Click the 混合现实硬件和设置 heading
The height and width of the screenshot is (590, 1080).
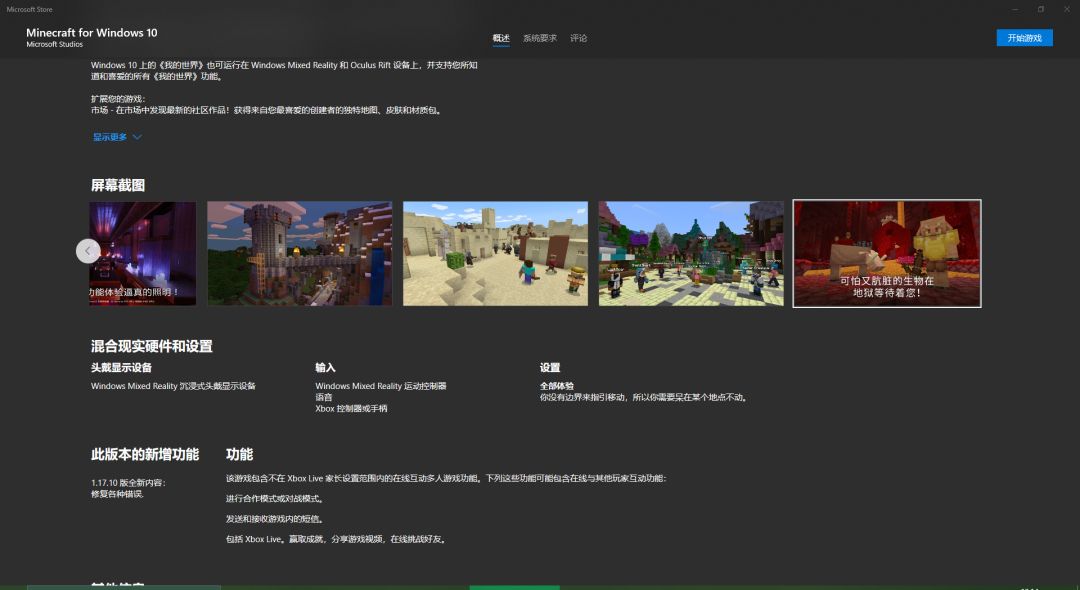point(152,346)
